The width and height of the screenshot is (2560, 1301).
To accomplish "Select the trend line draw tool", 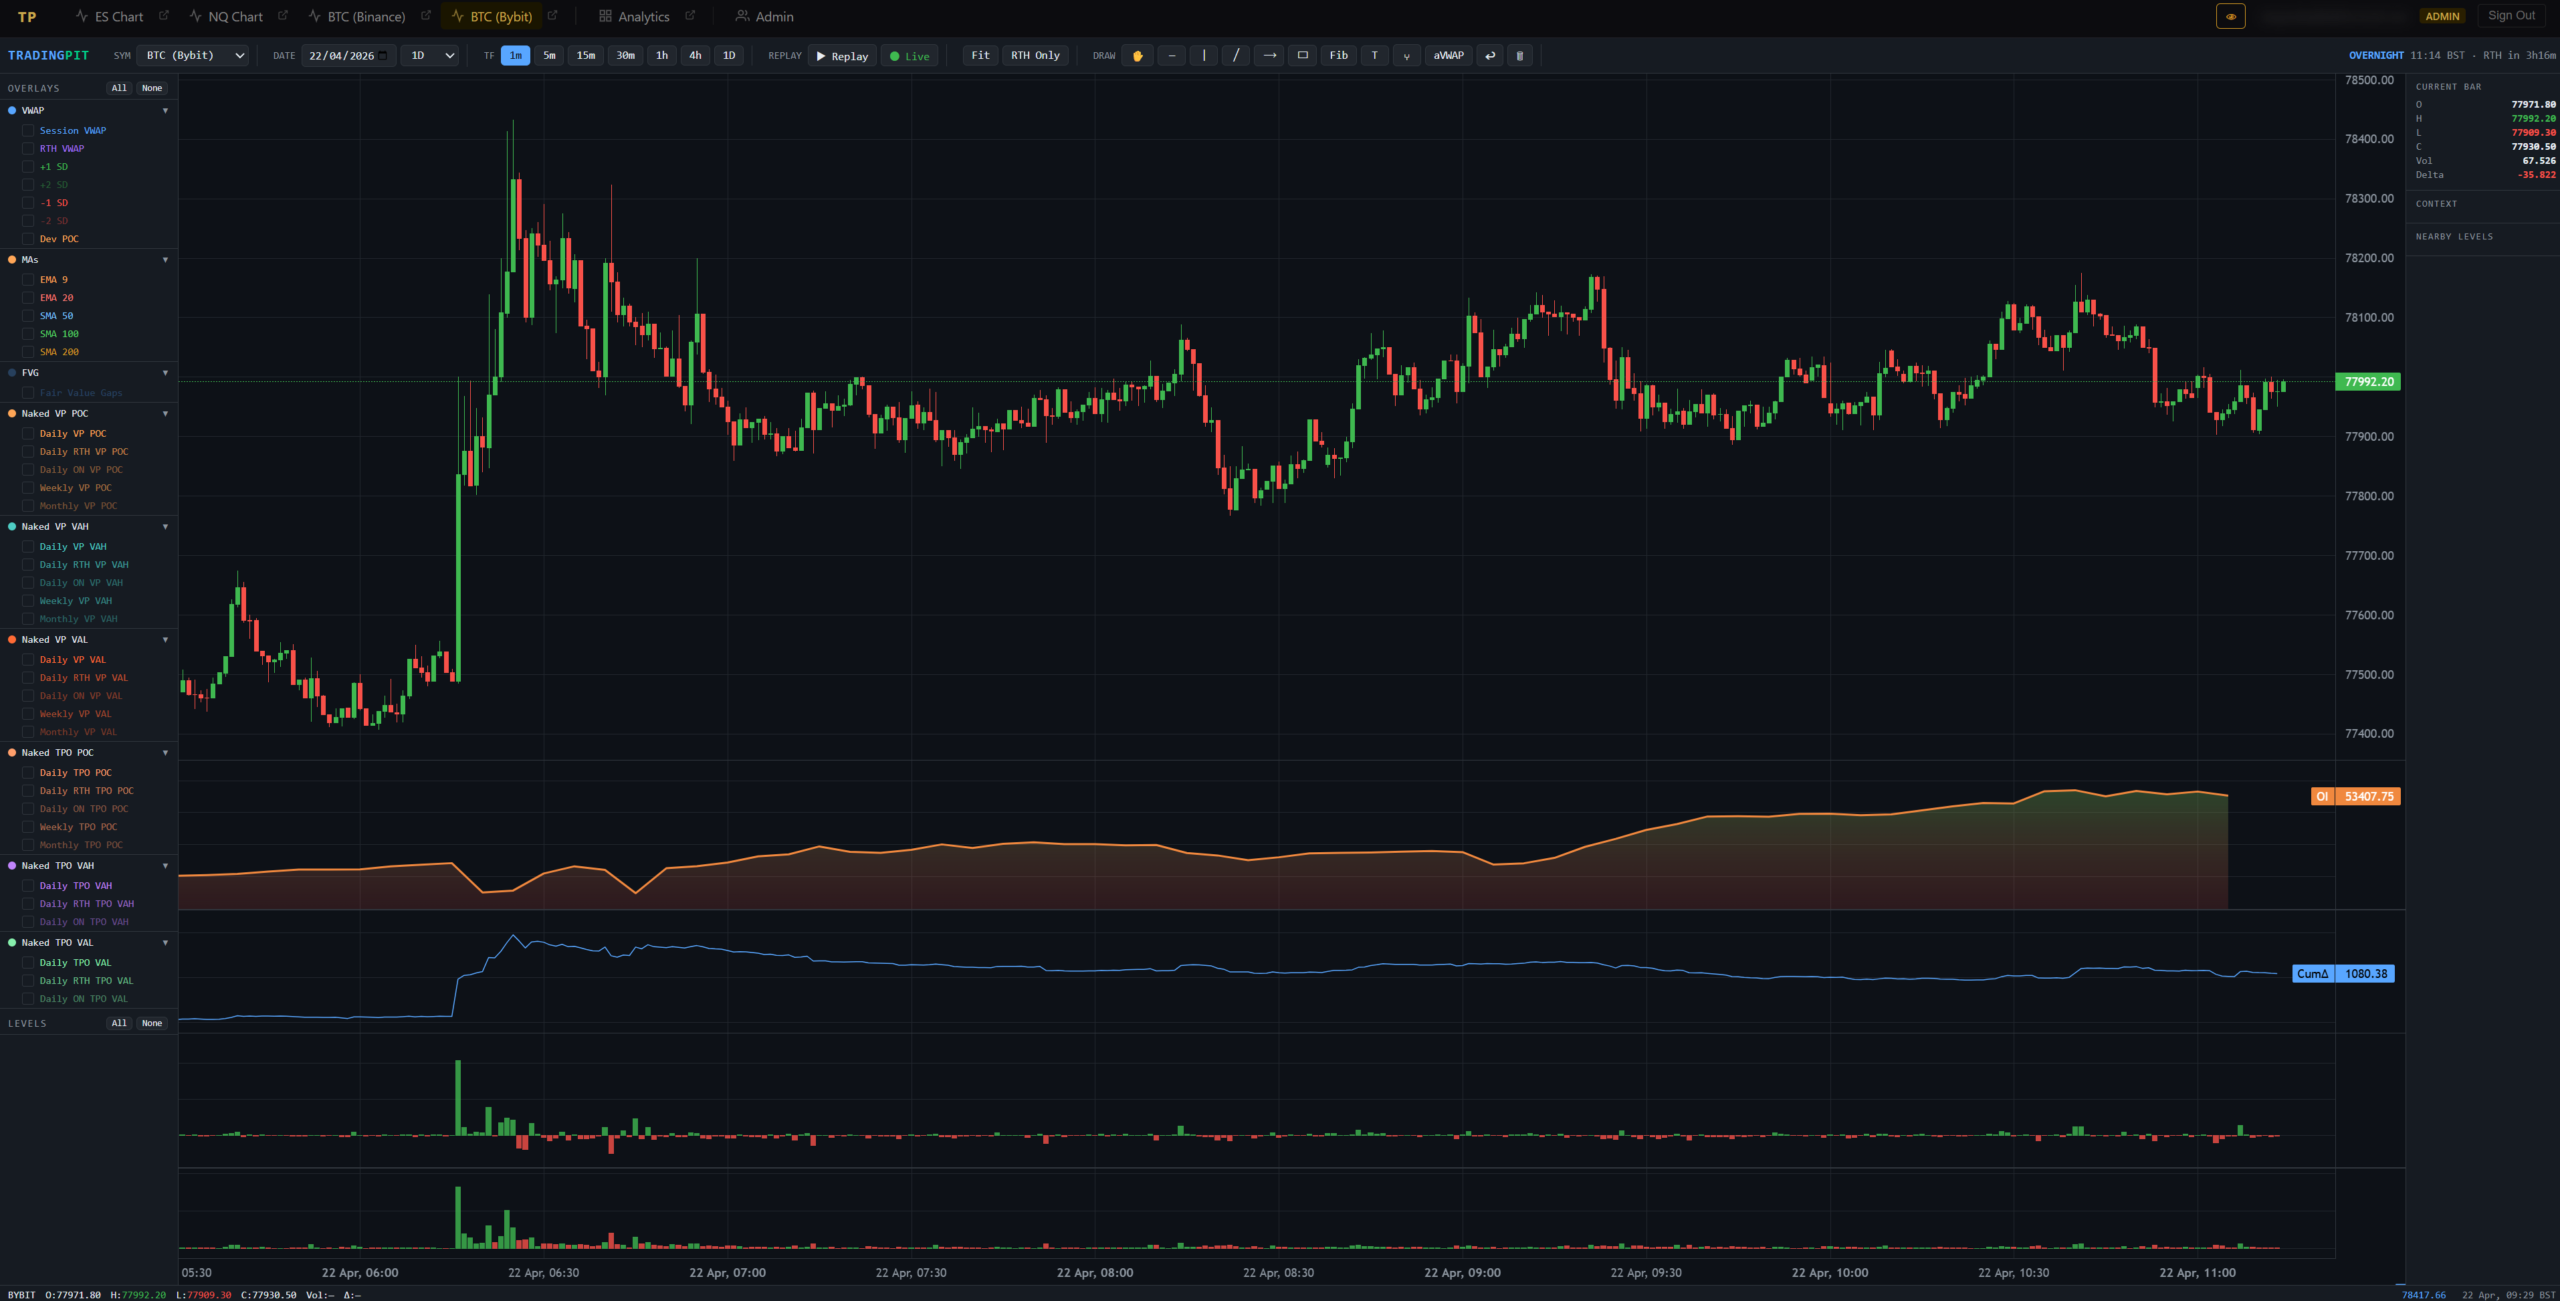I will coord(1236,56).
